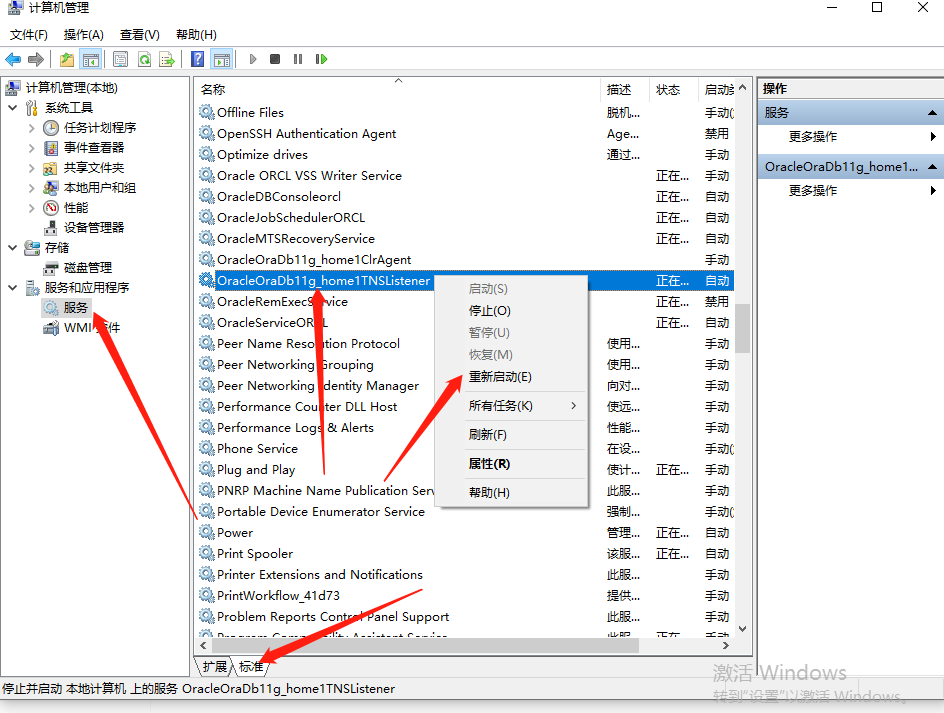
Task: Click the horizontal scrollbar right arrow
Action: point(726,645)
